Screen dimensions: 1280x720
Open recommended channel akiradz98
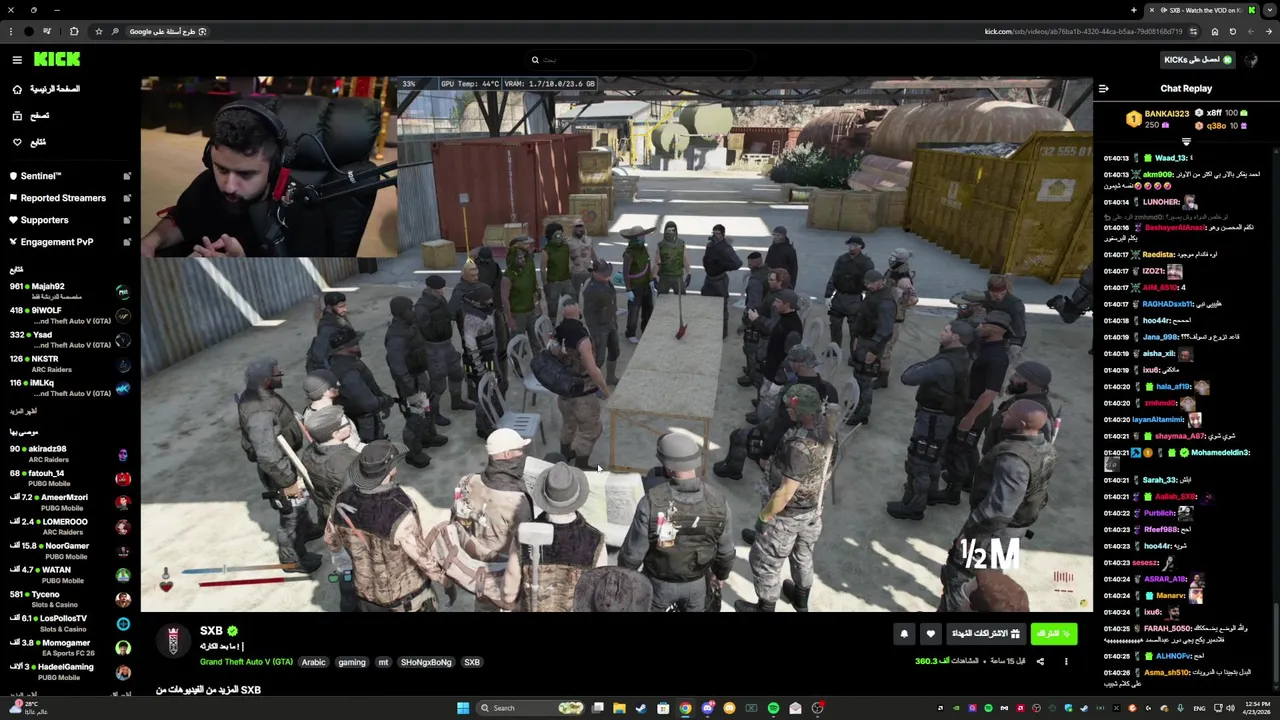(x=70, y=454)
